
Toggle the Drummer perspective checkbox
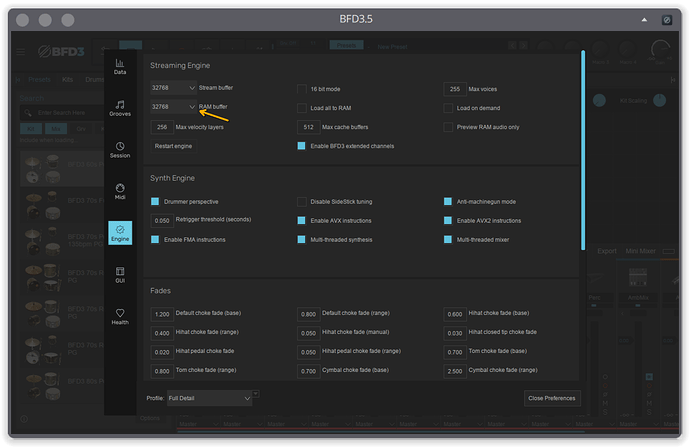click(156, 201)
